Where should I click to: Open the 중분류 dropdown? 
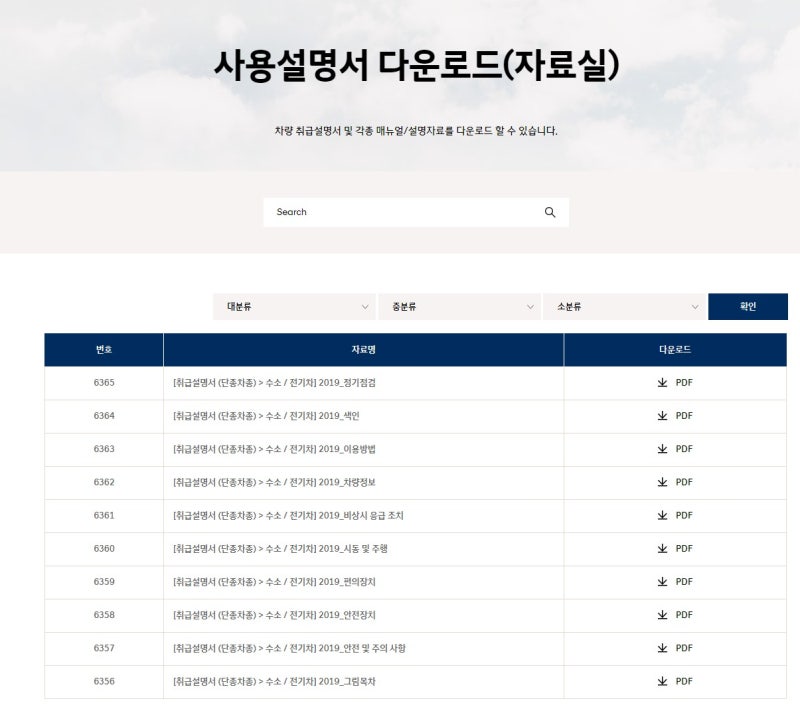tap(459, 307)
